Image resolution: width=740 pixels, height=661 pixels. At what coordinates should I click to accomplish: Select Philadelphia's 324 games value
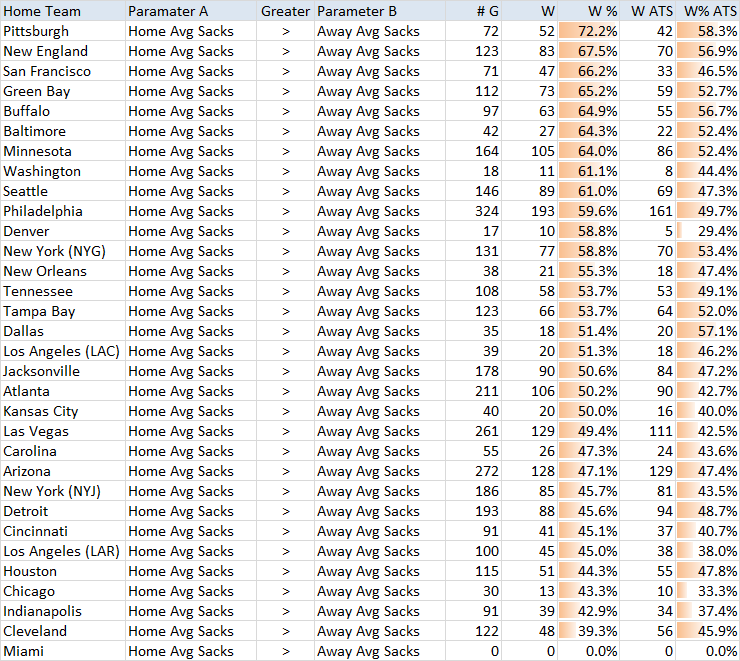(473, 211)
